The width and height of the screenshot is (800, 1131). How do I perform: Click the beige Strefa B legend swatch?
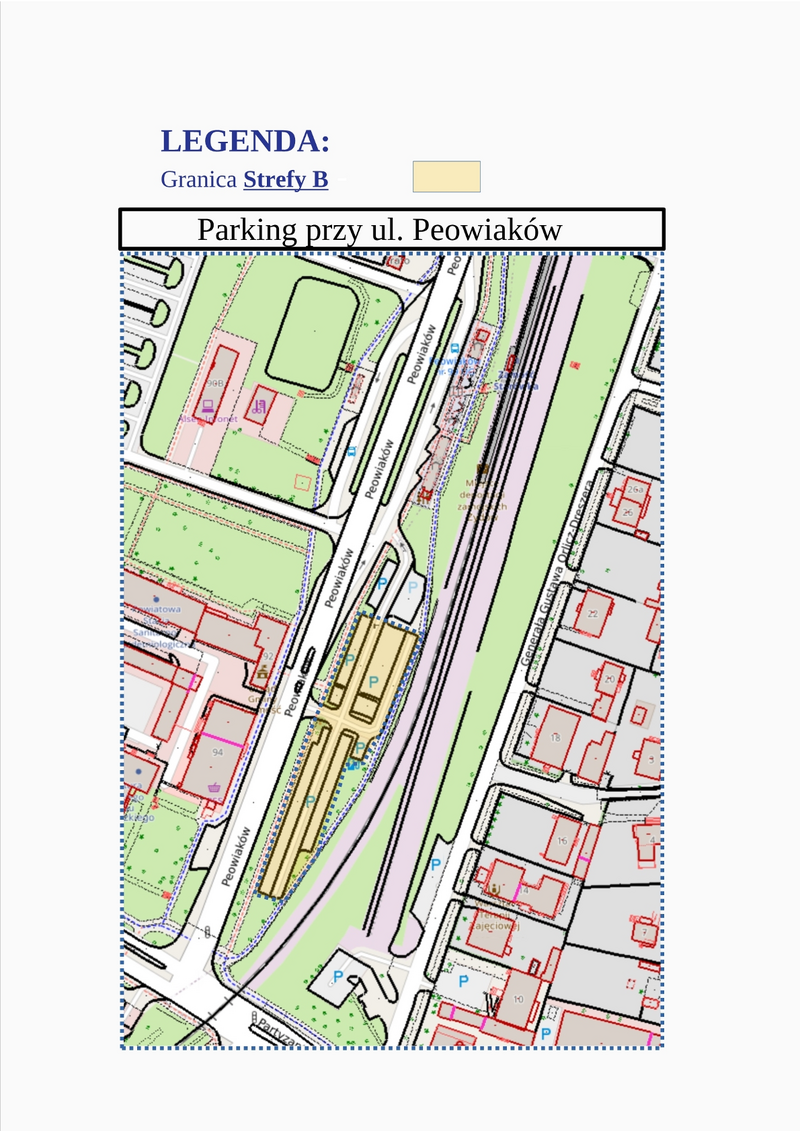(446, 177)
